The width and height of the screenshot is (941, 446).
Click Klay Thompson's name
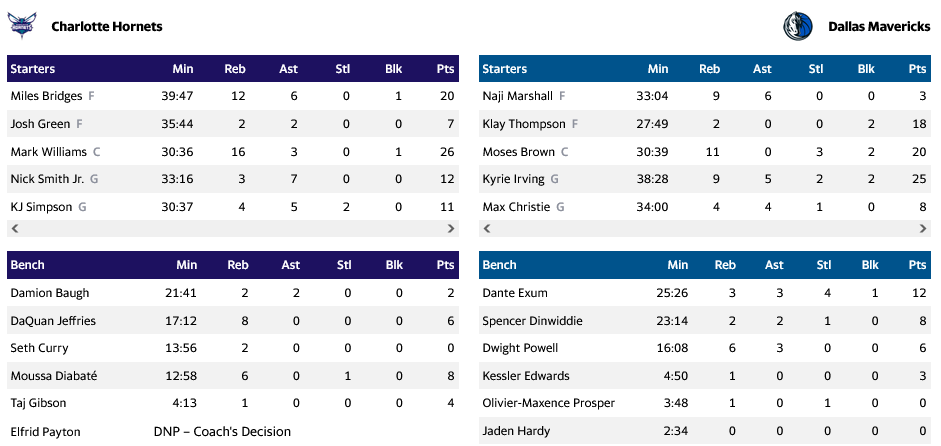coord(518,124)
